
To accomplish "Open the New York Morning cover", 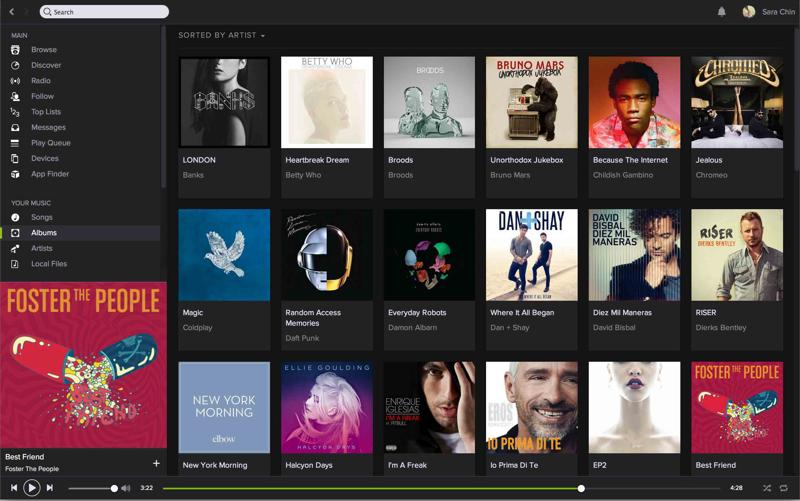I will (x=224, y=407).
